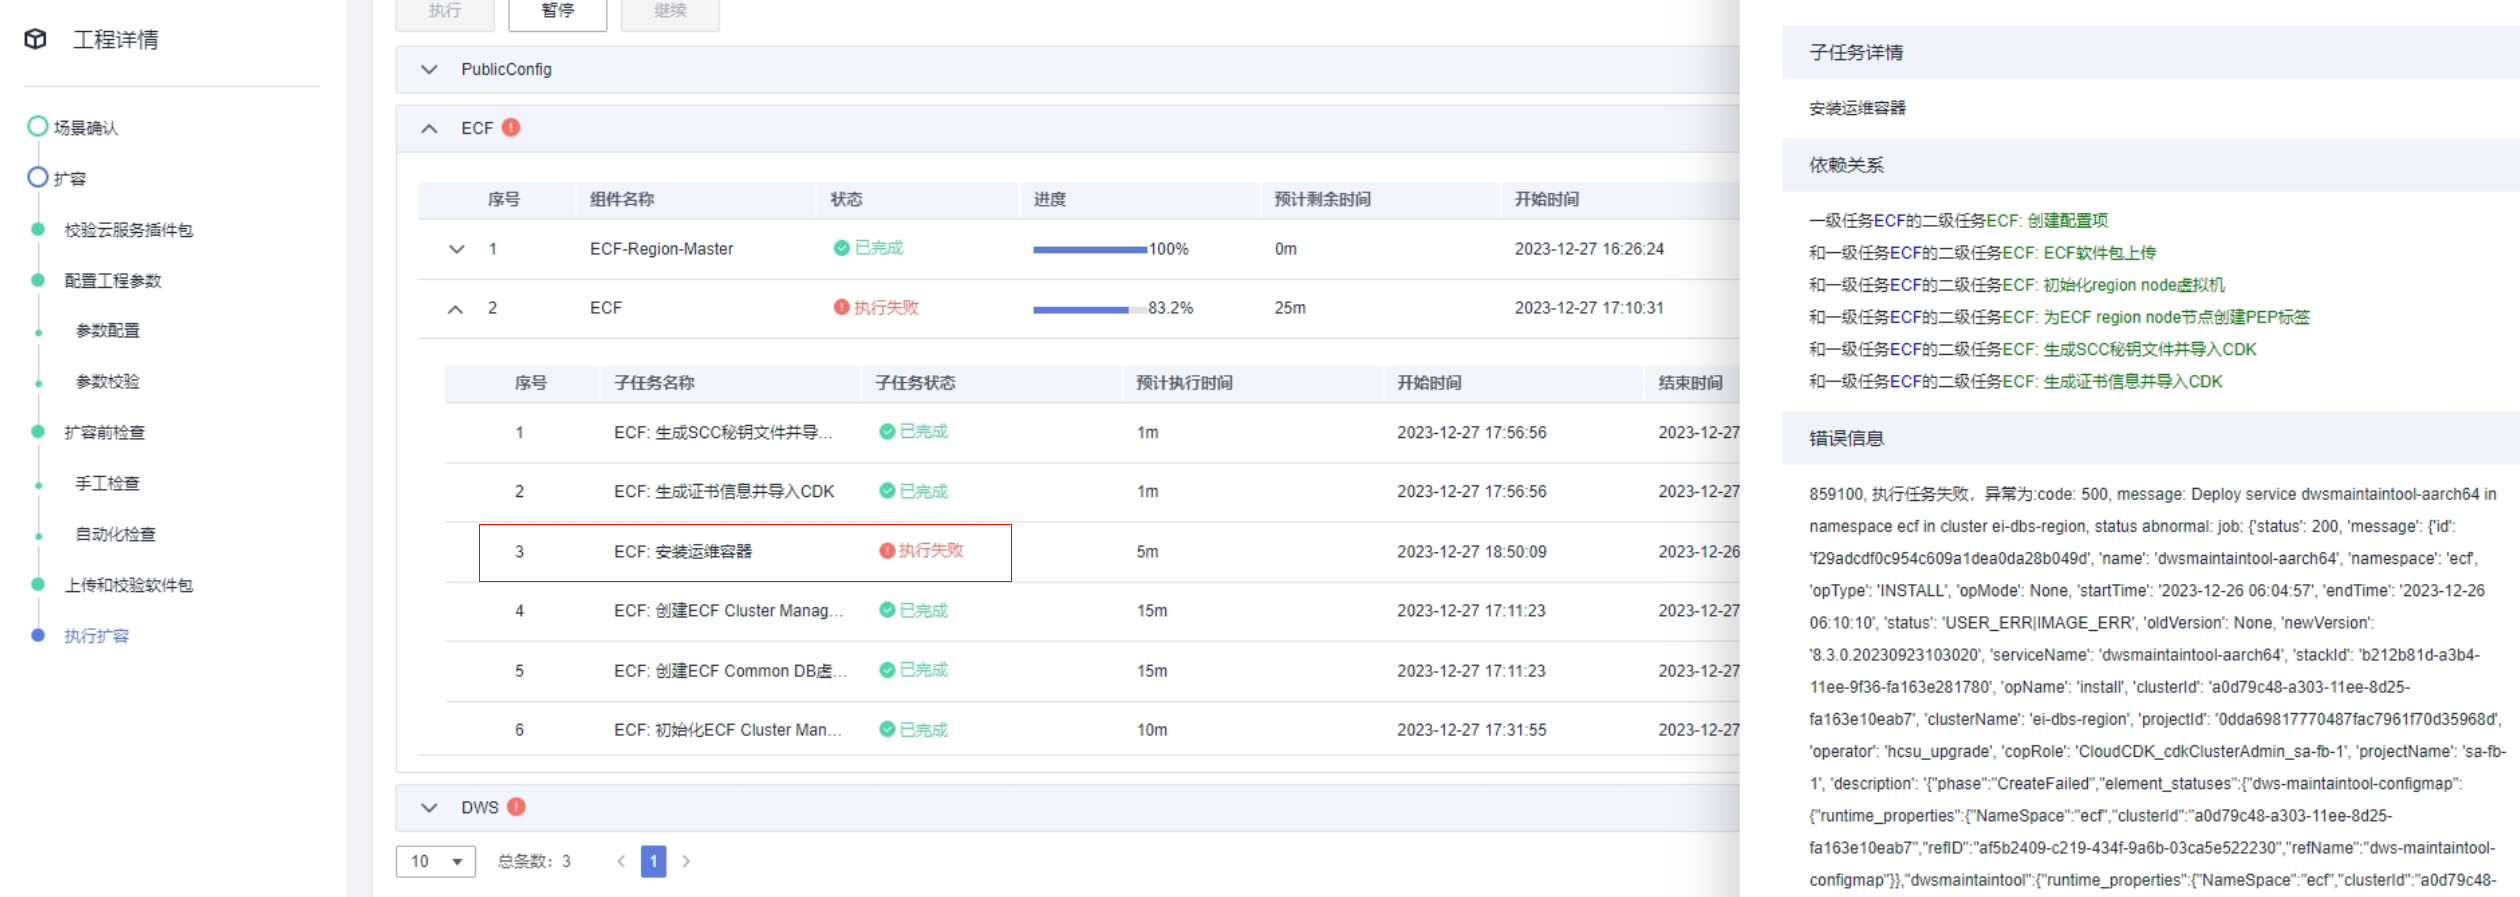Screen dimensions: 2520x897
Task: Click the 执行 button
Action: pos(445,12)
